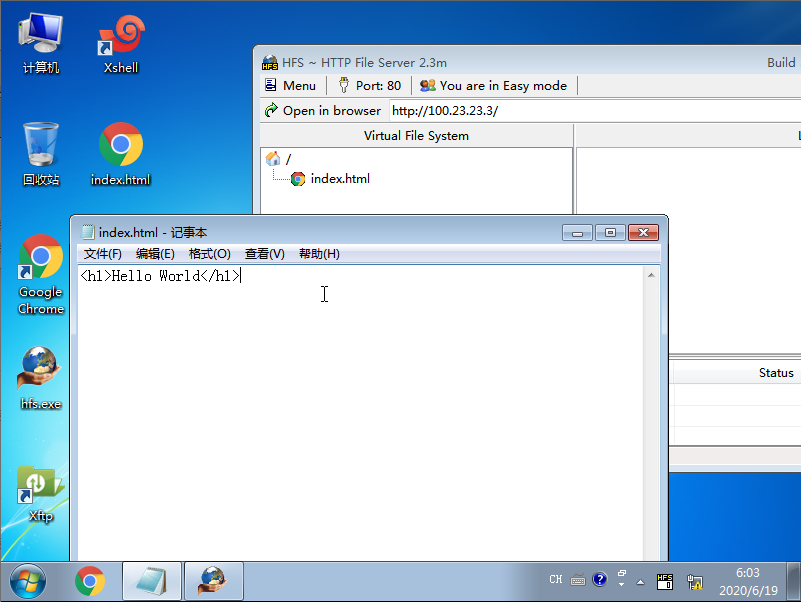Select index.html in Virtual File System tree

click(x=339, y=179)
